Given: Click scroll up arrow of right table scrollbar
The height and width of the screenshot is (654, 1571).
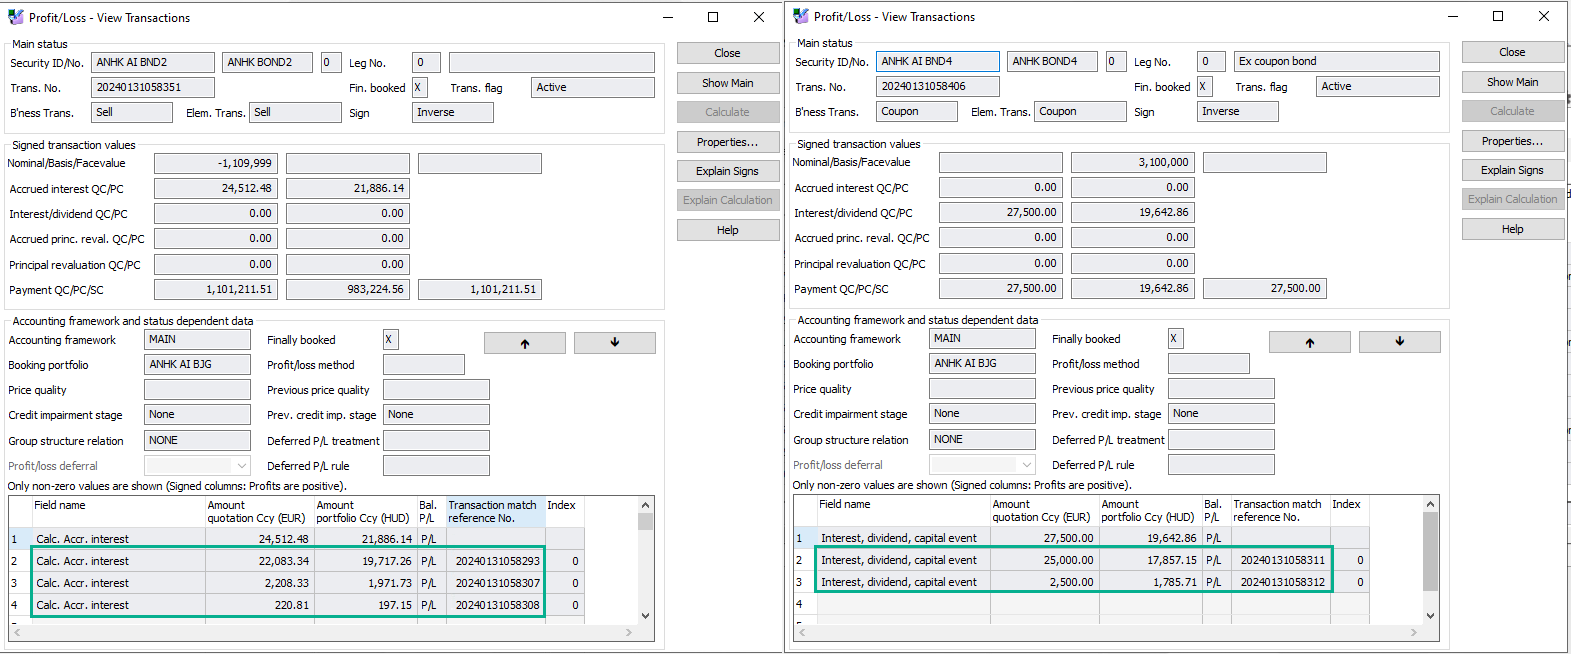Looking at the screenshot, I should (x=1431, y=504).
